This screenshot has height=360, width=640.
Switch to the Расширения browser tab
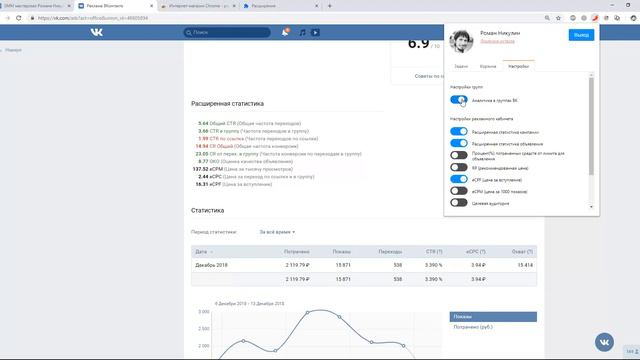point(281,6)
